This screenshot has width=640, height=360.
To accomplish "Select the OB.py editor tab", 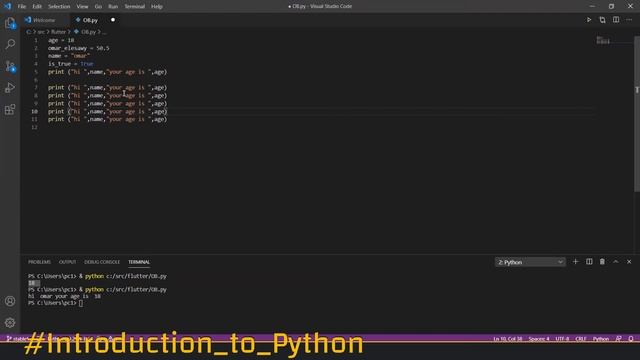I will click(90, 20).
